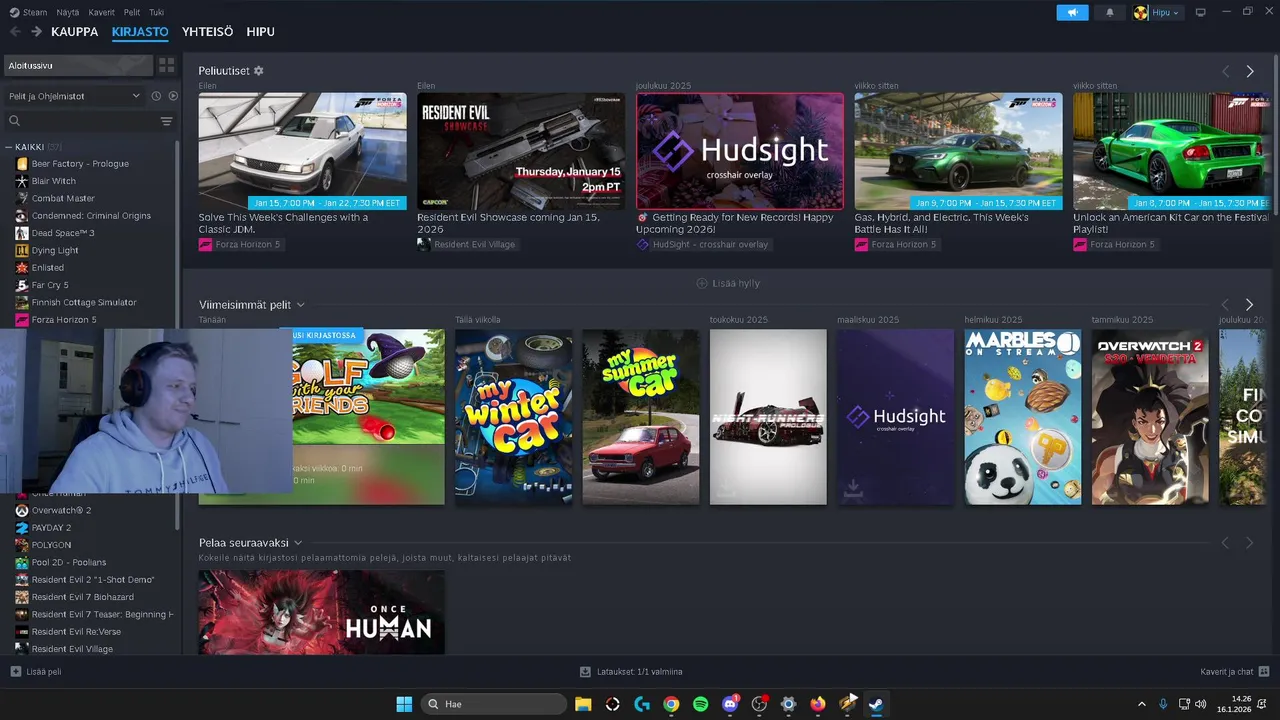This screenshot has height=720, width=1280.
Task: Focus the library search field
Action: click(x=80, y=121)
